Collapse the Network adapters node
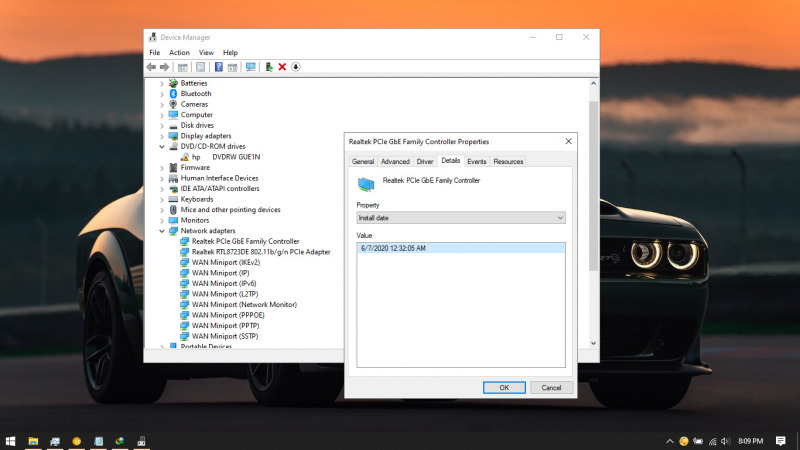 162,231
